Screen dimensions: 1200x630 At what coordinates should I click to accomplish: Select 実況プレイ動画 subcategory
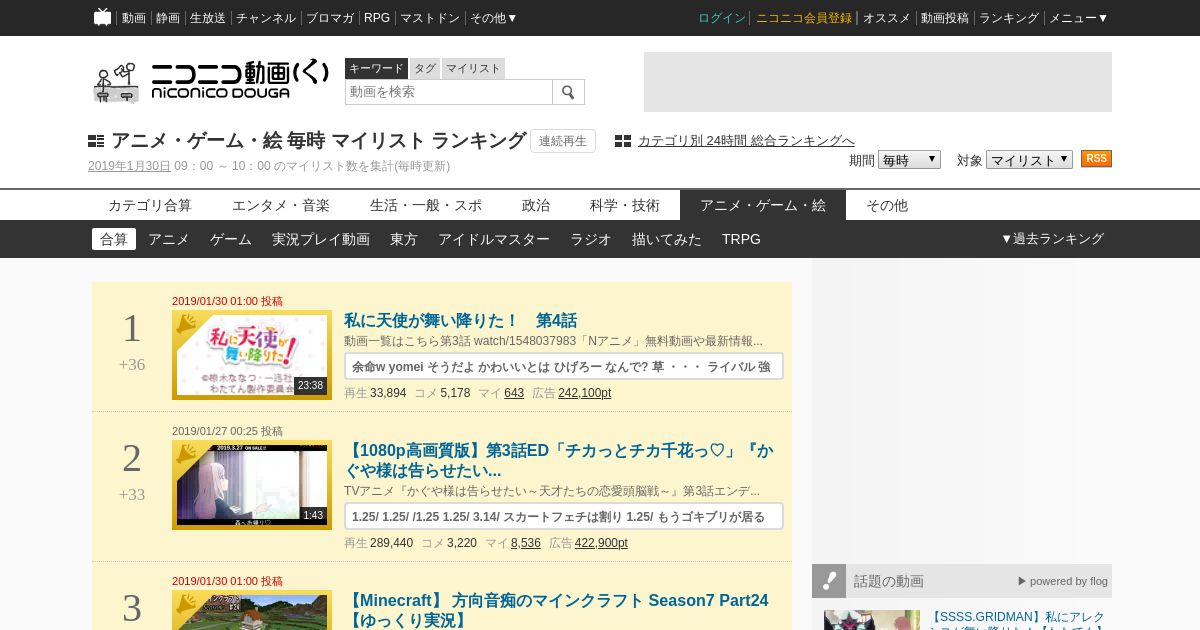321,239
